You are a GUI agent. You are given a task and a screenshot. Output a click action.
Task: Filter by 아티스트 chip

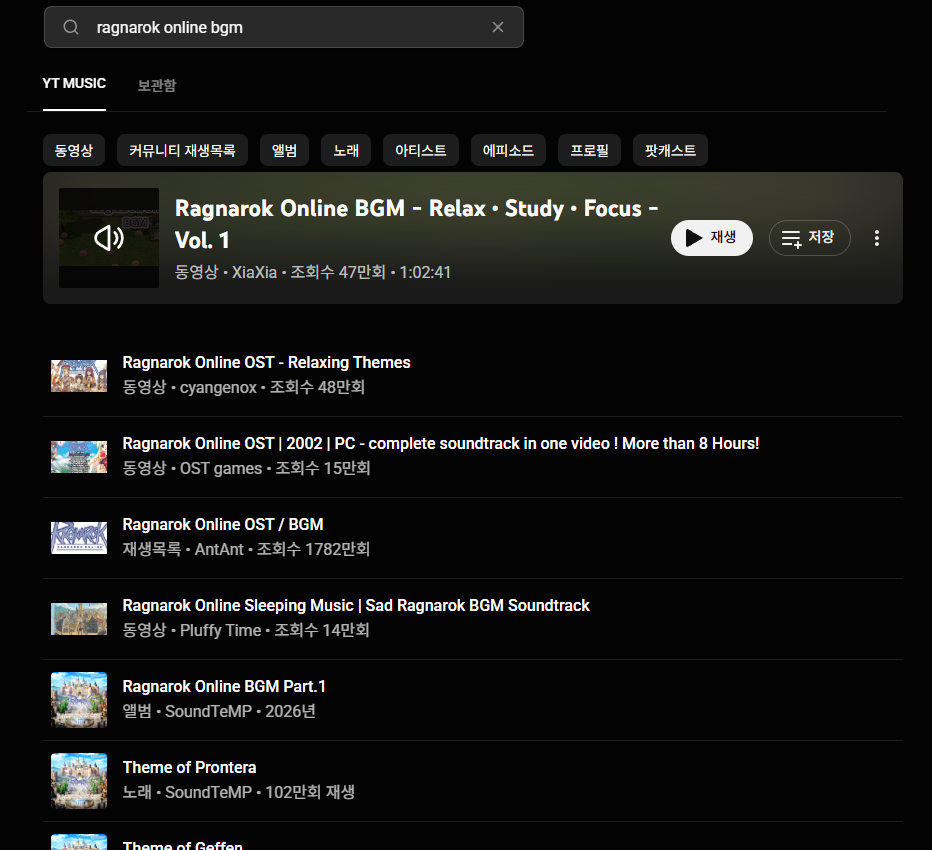coord(420,151)
